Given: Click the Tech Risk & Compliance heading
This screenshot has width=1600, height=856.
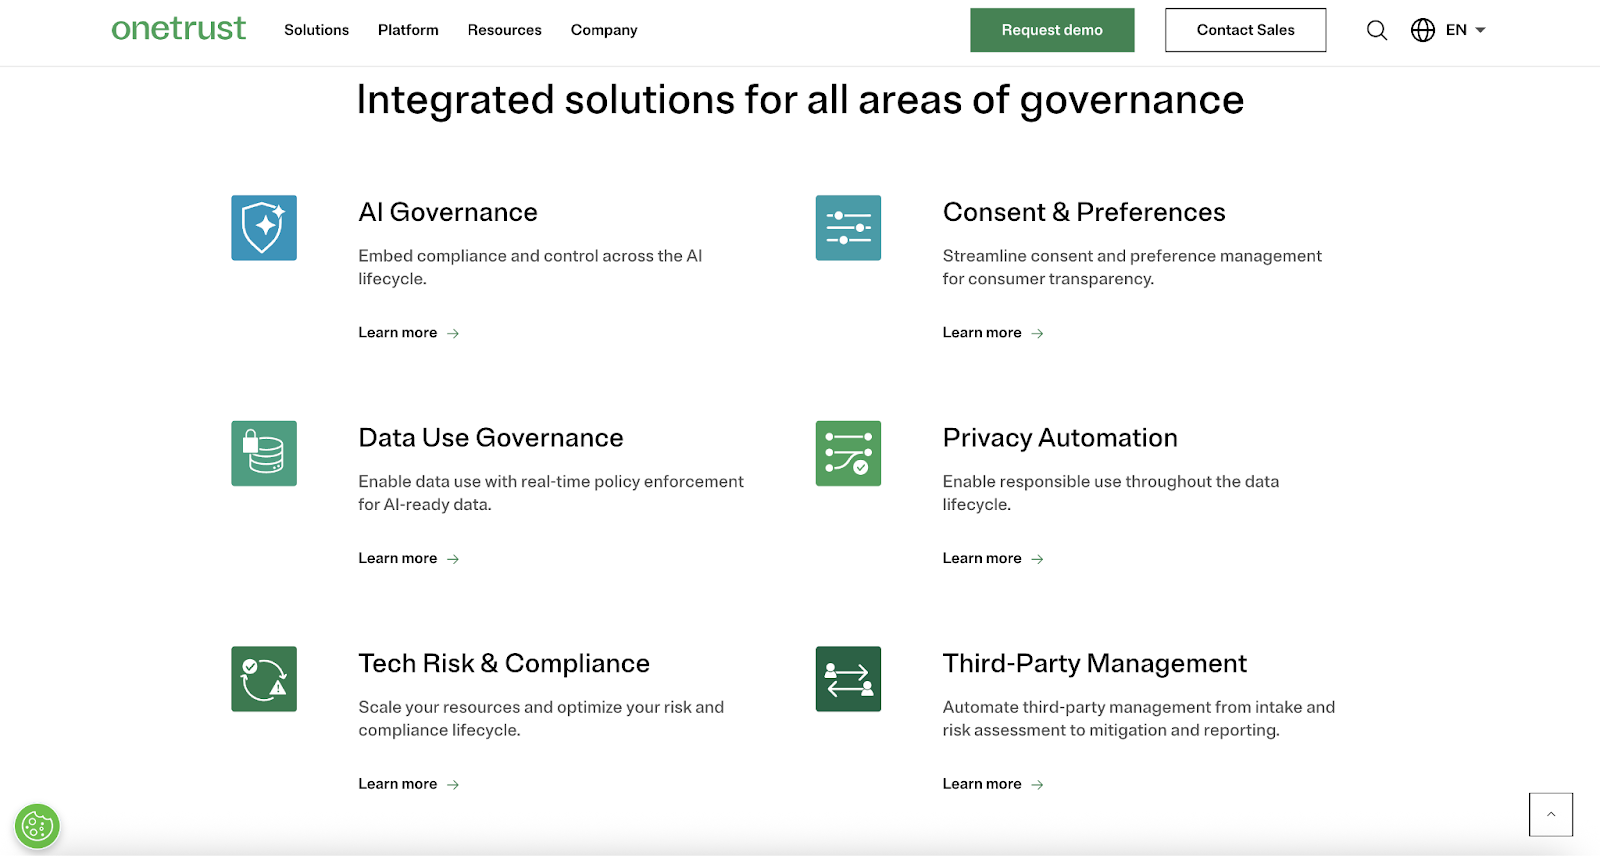Looking at the screenshot, I should tap(504, 663).
